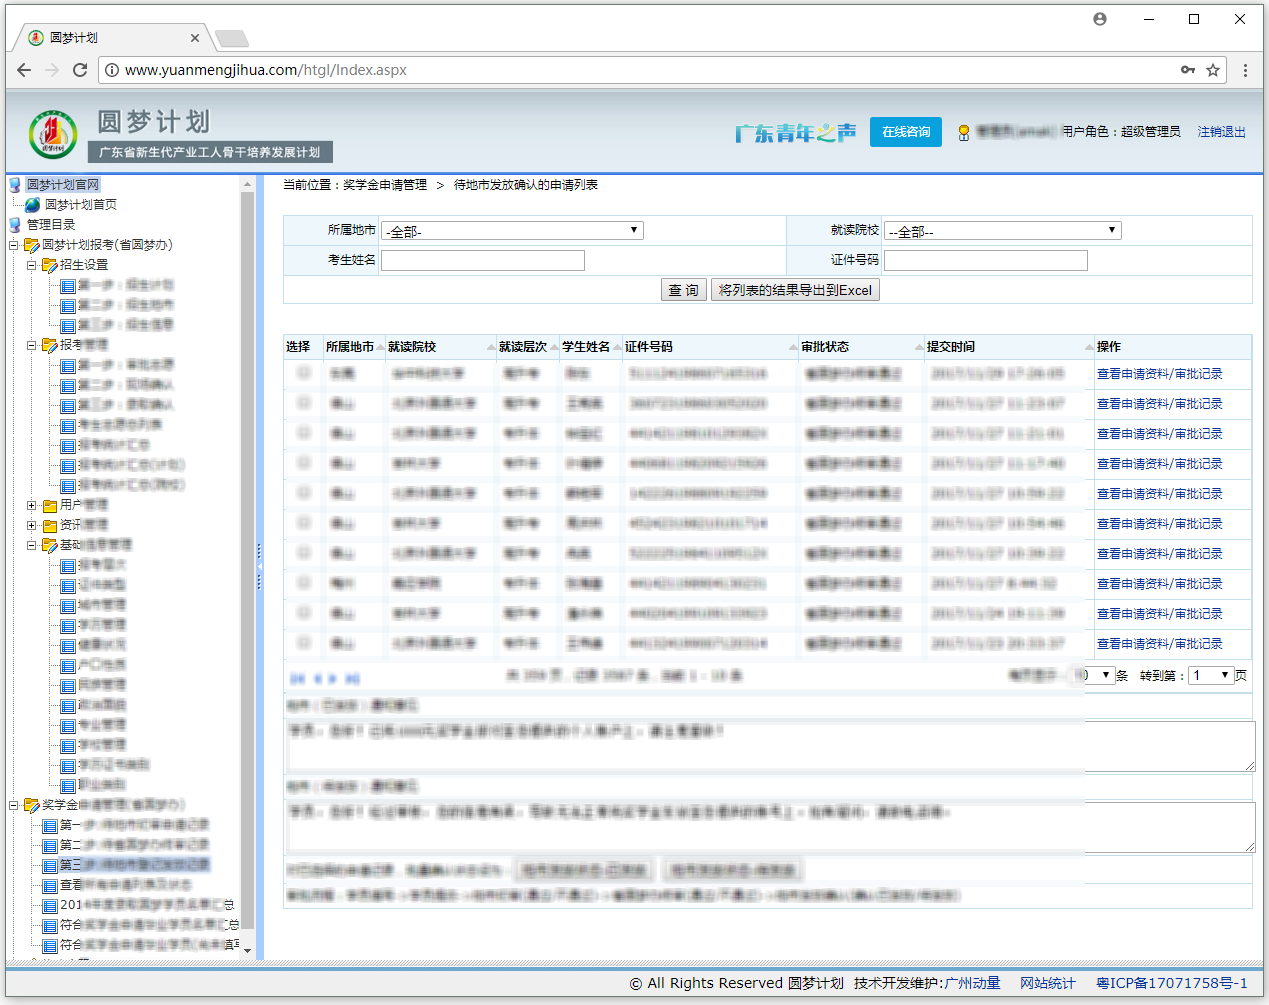Click the 查询 button
1269x1005 pixels.
pyautogui.click(x=683, y=290)
